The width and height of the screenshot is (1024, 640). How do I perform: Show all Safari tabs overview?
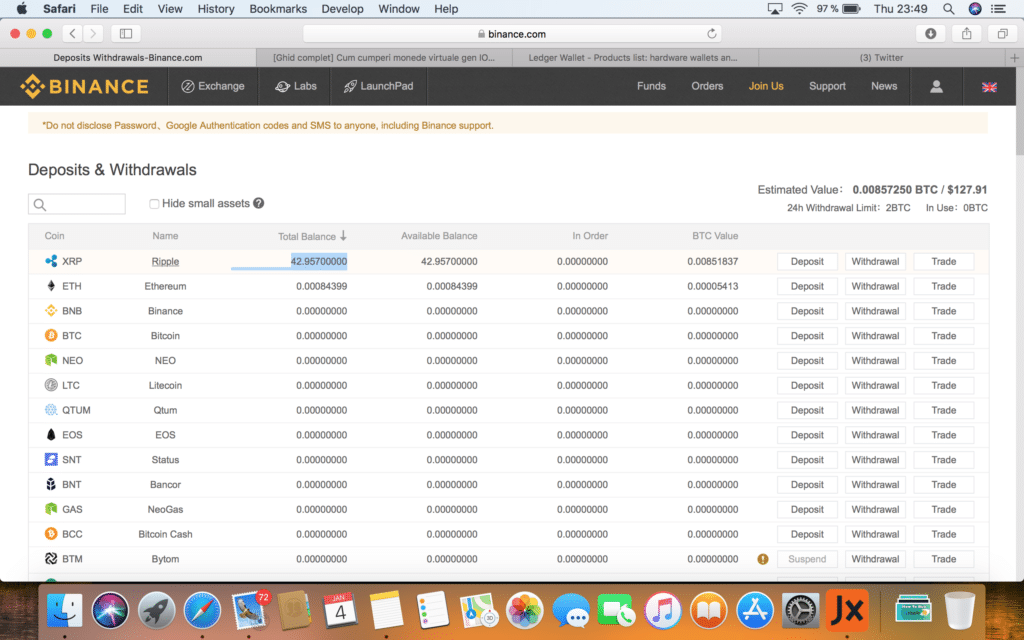click(x=1002, y=33)
